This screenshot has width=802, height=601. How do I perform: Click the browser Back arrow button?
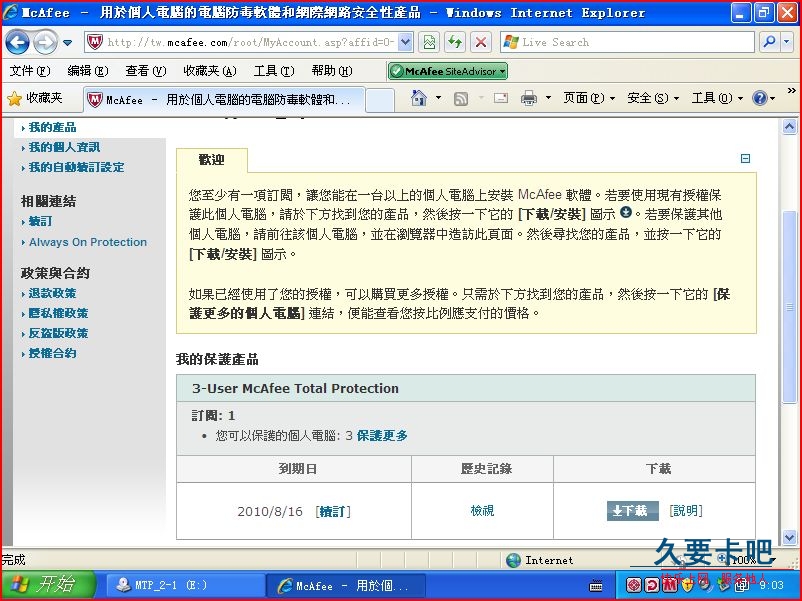tap(17, 42)
